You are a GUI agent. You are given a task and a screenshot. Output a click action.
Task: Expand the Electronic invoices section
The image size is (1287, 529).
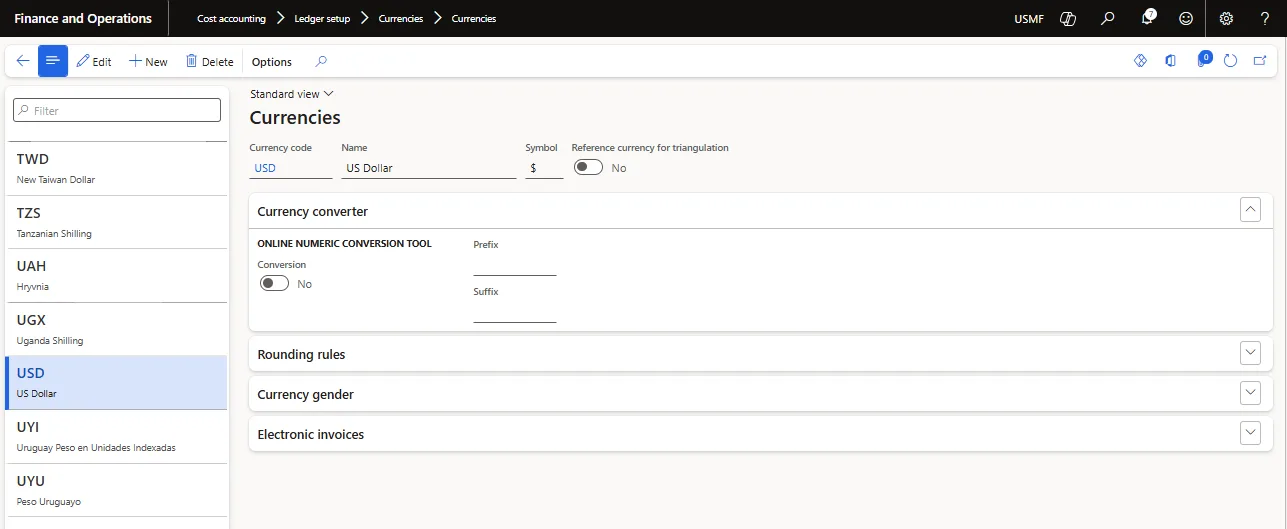[x=1250, y=433]
